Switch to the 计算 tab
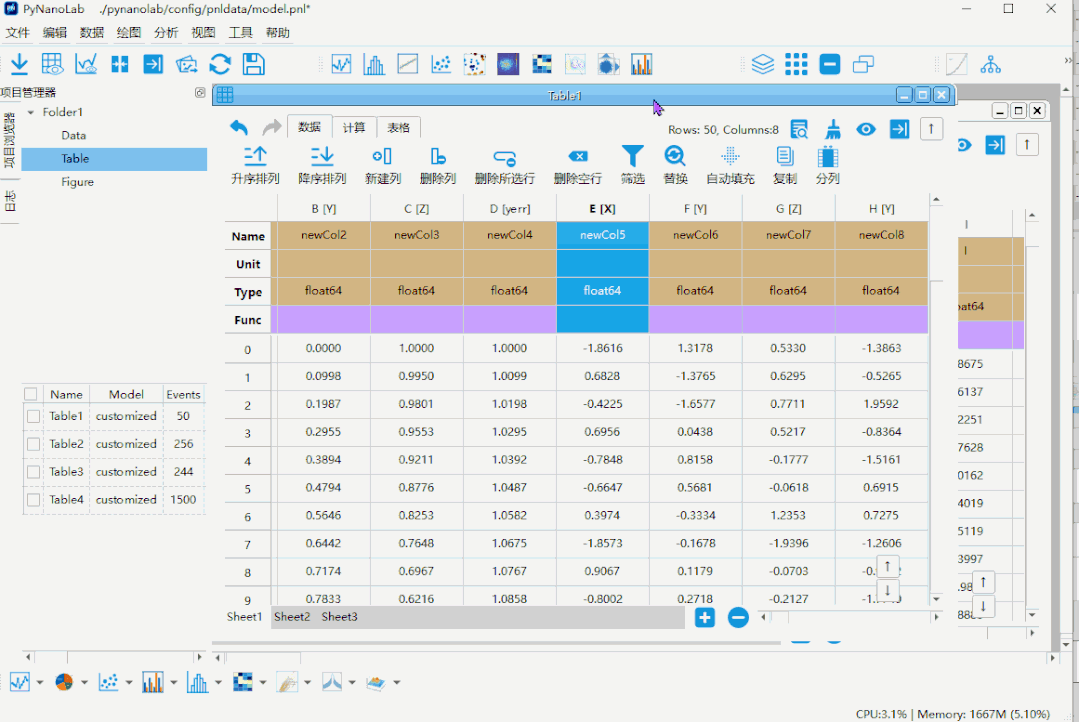The image size is (1079, 722). (x=354, y=127)
